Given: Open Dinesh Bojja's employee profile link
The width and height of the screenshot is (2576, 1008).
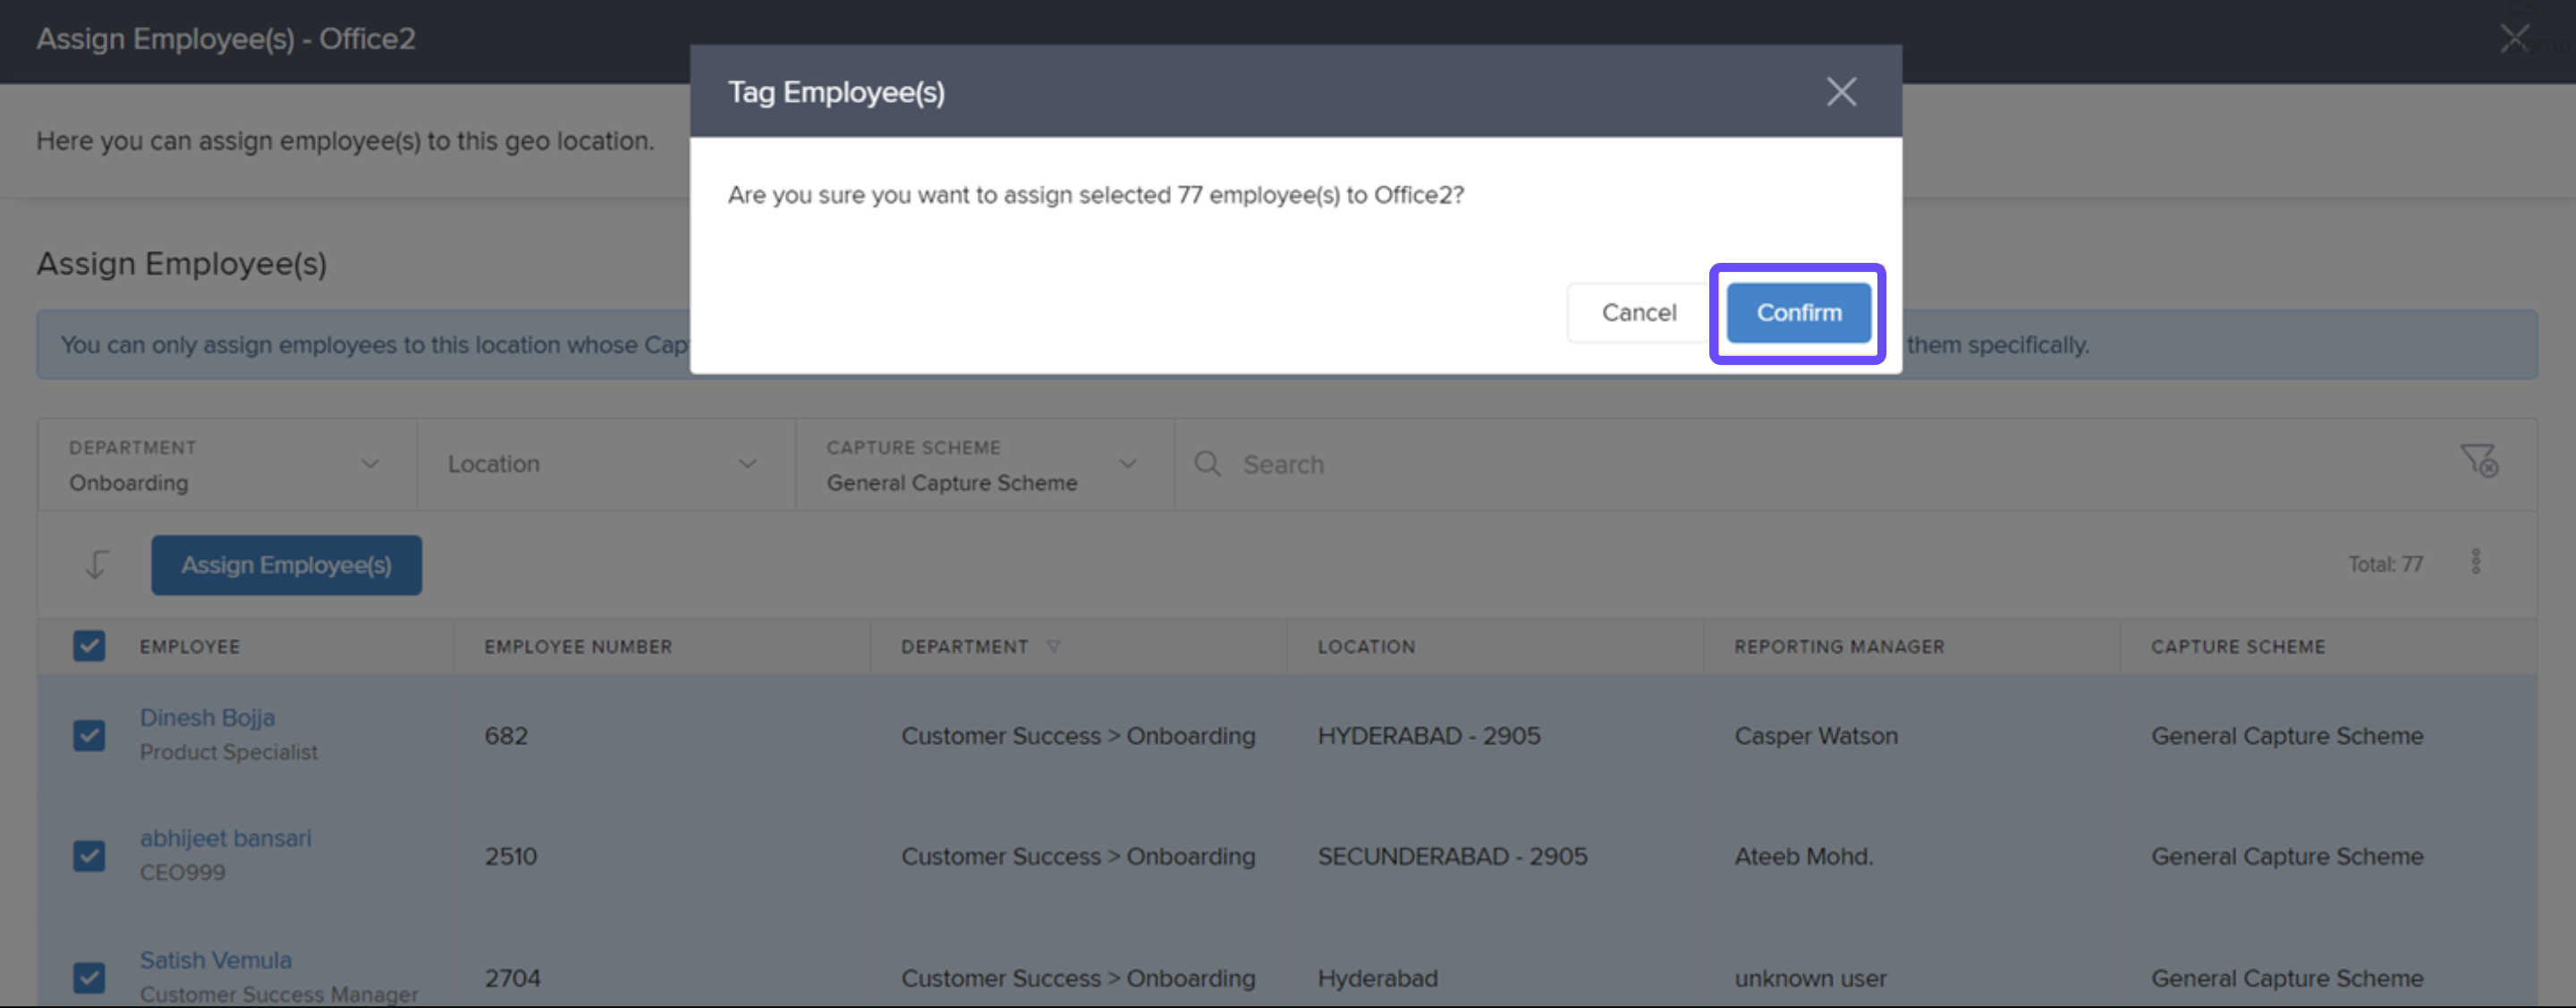Looking at the screenshot, I should point(207,718).
